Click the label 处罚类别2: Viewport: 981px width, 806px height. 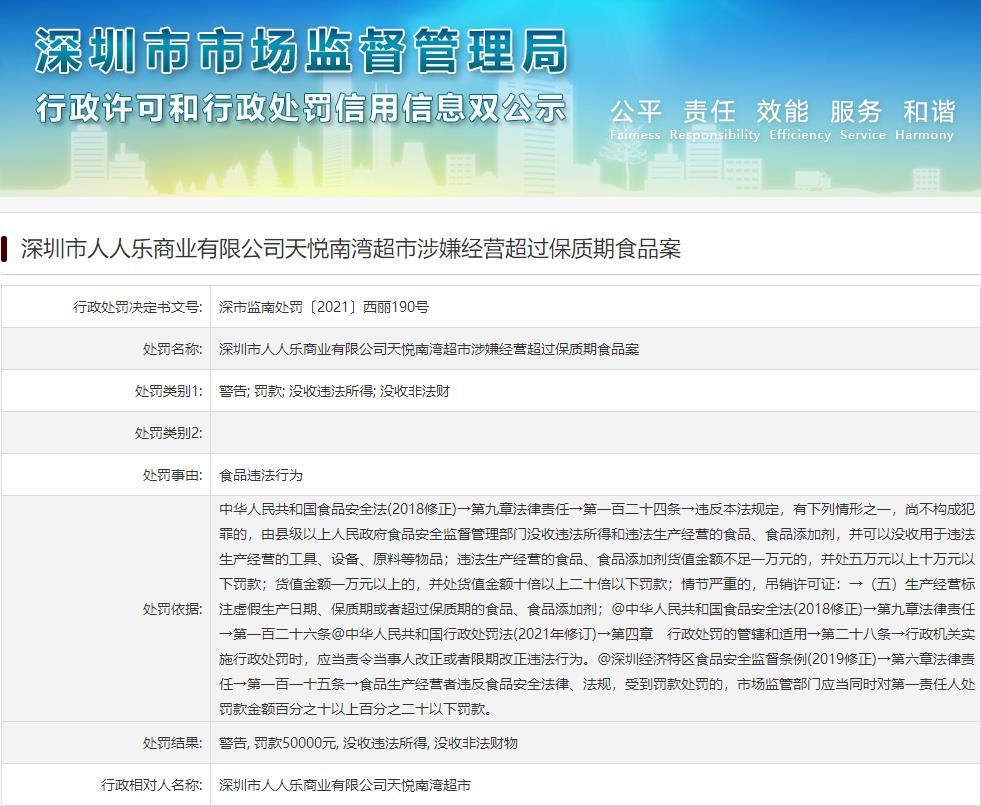pyautogui.click(x=168, y=432)
